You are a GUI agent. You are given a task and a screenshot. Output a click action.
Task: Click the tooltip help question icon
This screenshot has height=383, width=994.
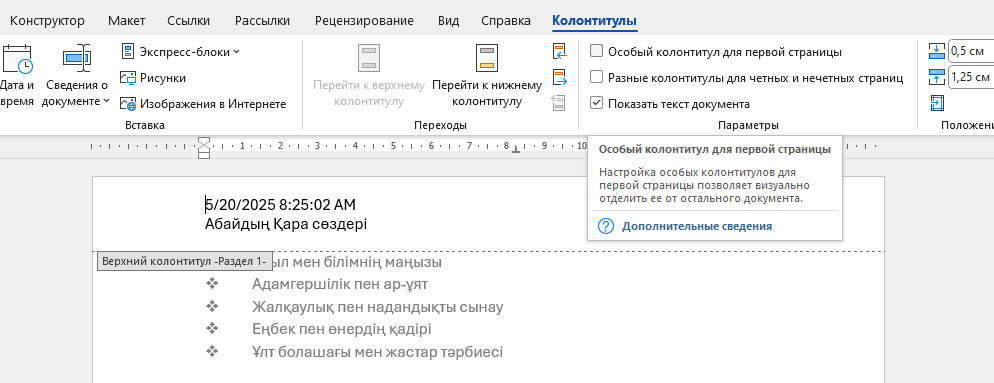606,226
